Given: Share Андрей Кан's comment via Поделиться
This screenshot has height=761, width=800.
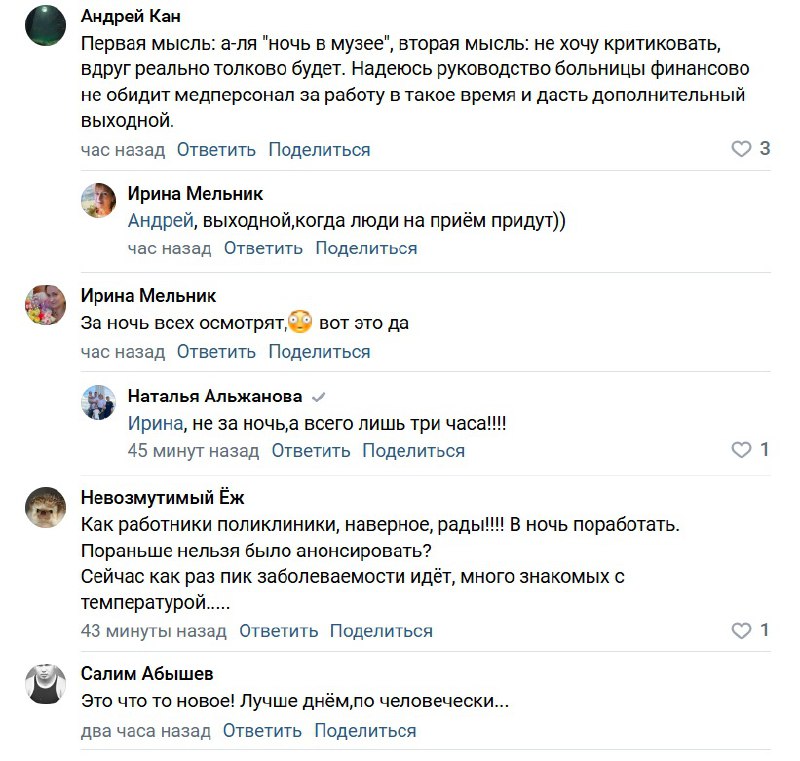Looking at the screenshot, I should click(319, 150).
